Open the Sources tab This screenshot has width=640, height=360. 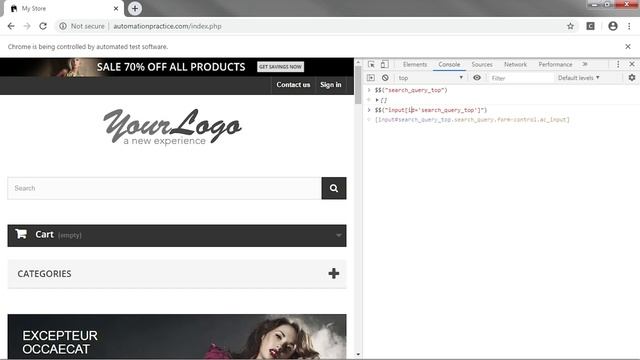[x=482, y=64]
